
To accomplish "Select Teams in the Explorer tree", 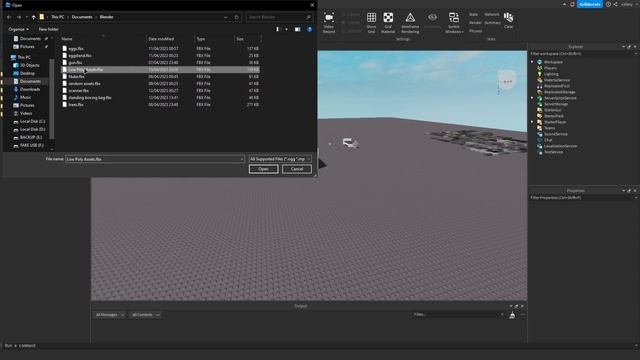I will [549, 128].
